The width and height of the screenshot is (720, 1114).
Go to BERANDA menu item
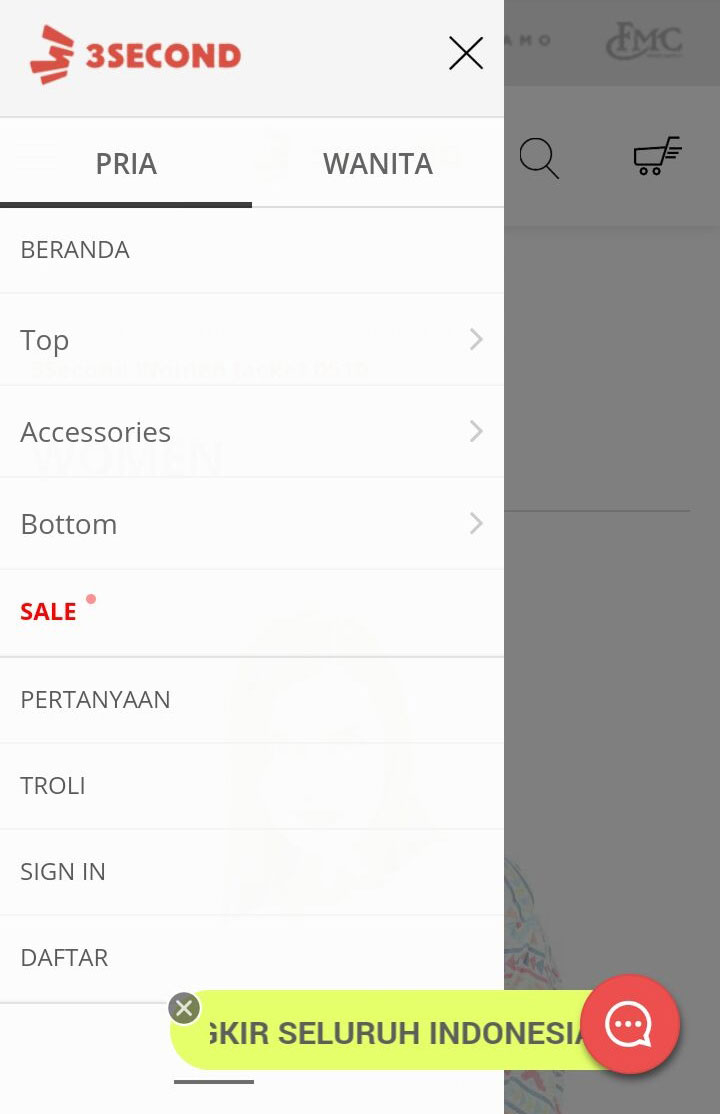pos(252,250)
